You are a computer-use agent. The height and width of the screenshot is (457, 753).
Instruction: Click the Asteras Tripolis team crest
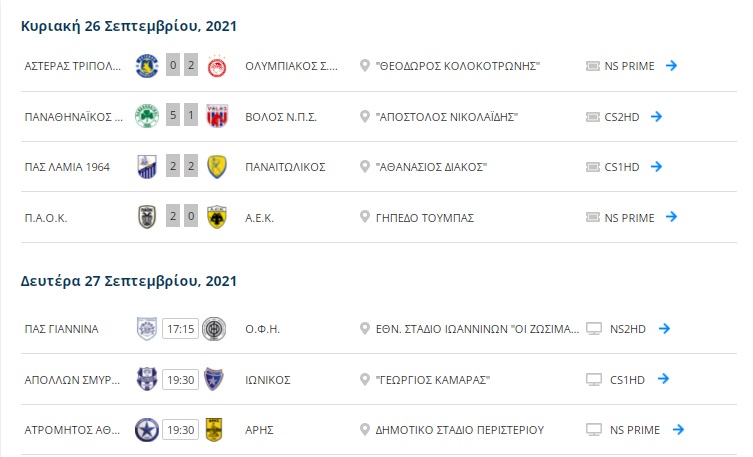pos(147,66)
